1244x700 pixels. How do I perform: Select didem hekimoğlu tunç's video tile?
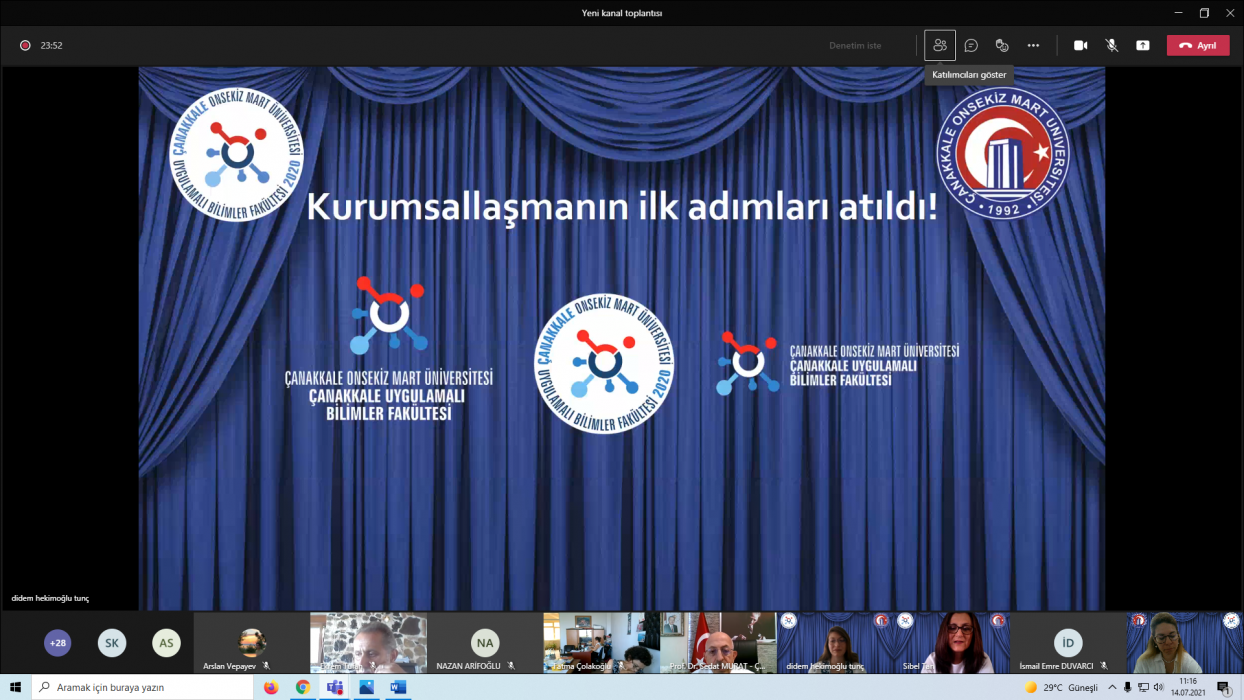click(836, 643)
